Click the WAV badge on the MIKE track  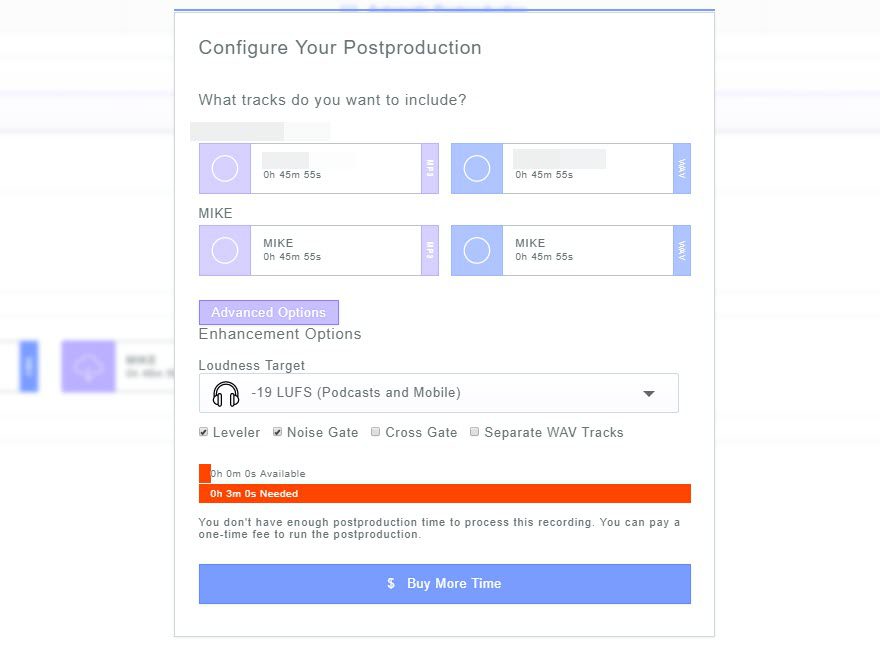684,250
